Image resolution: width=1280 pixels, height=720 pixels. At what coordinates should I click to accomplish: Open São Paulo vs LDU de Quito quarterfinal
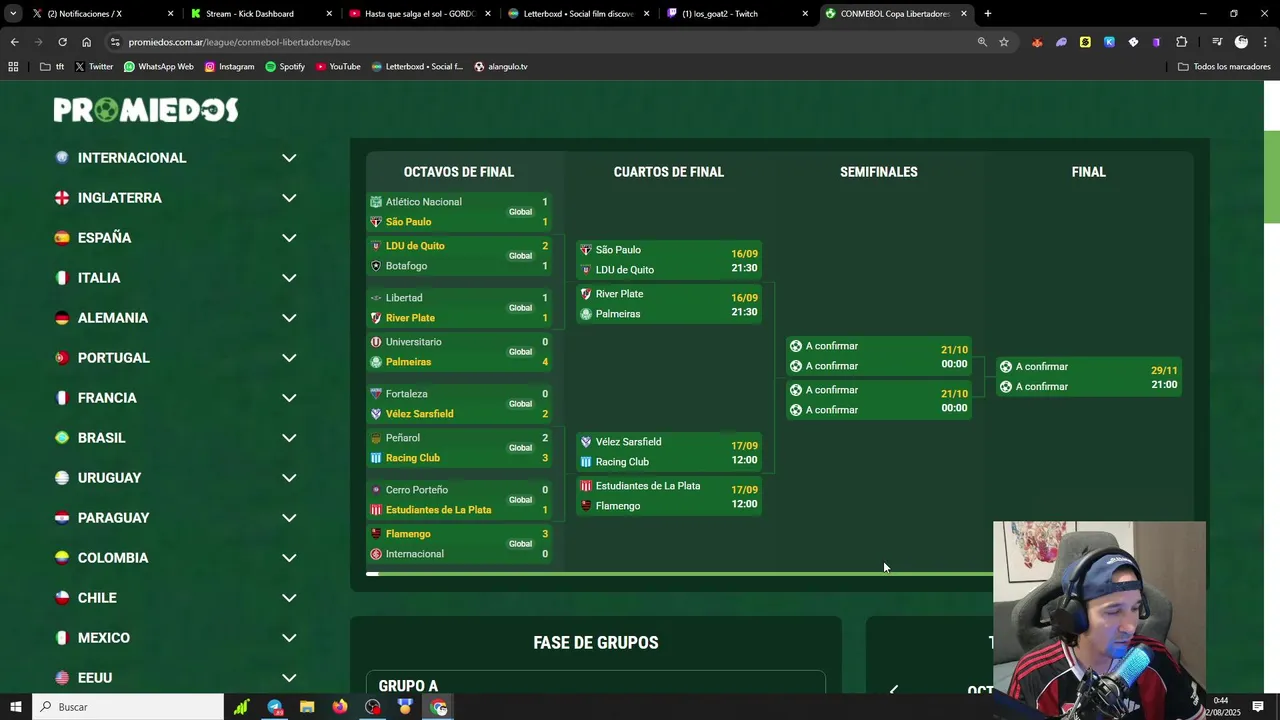[x=669, y=260]
